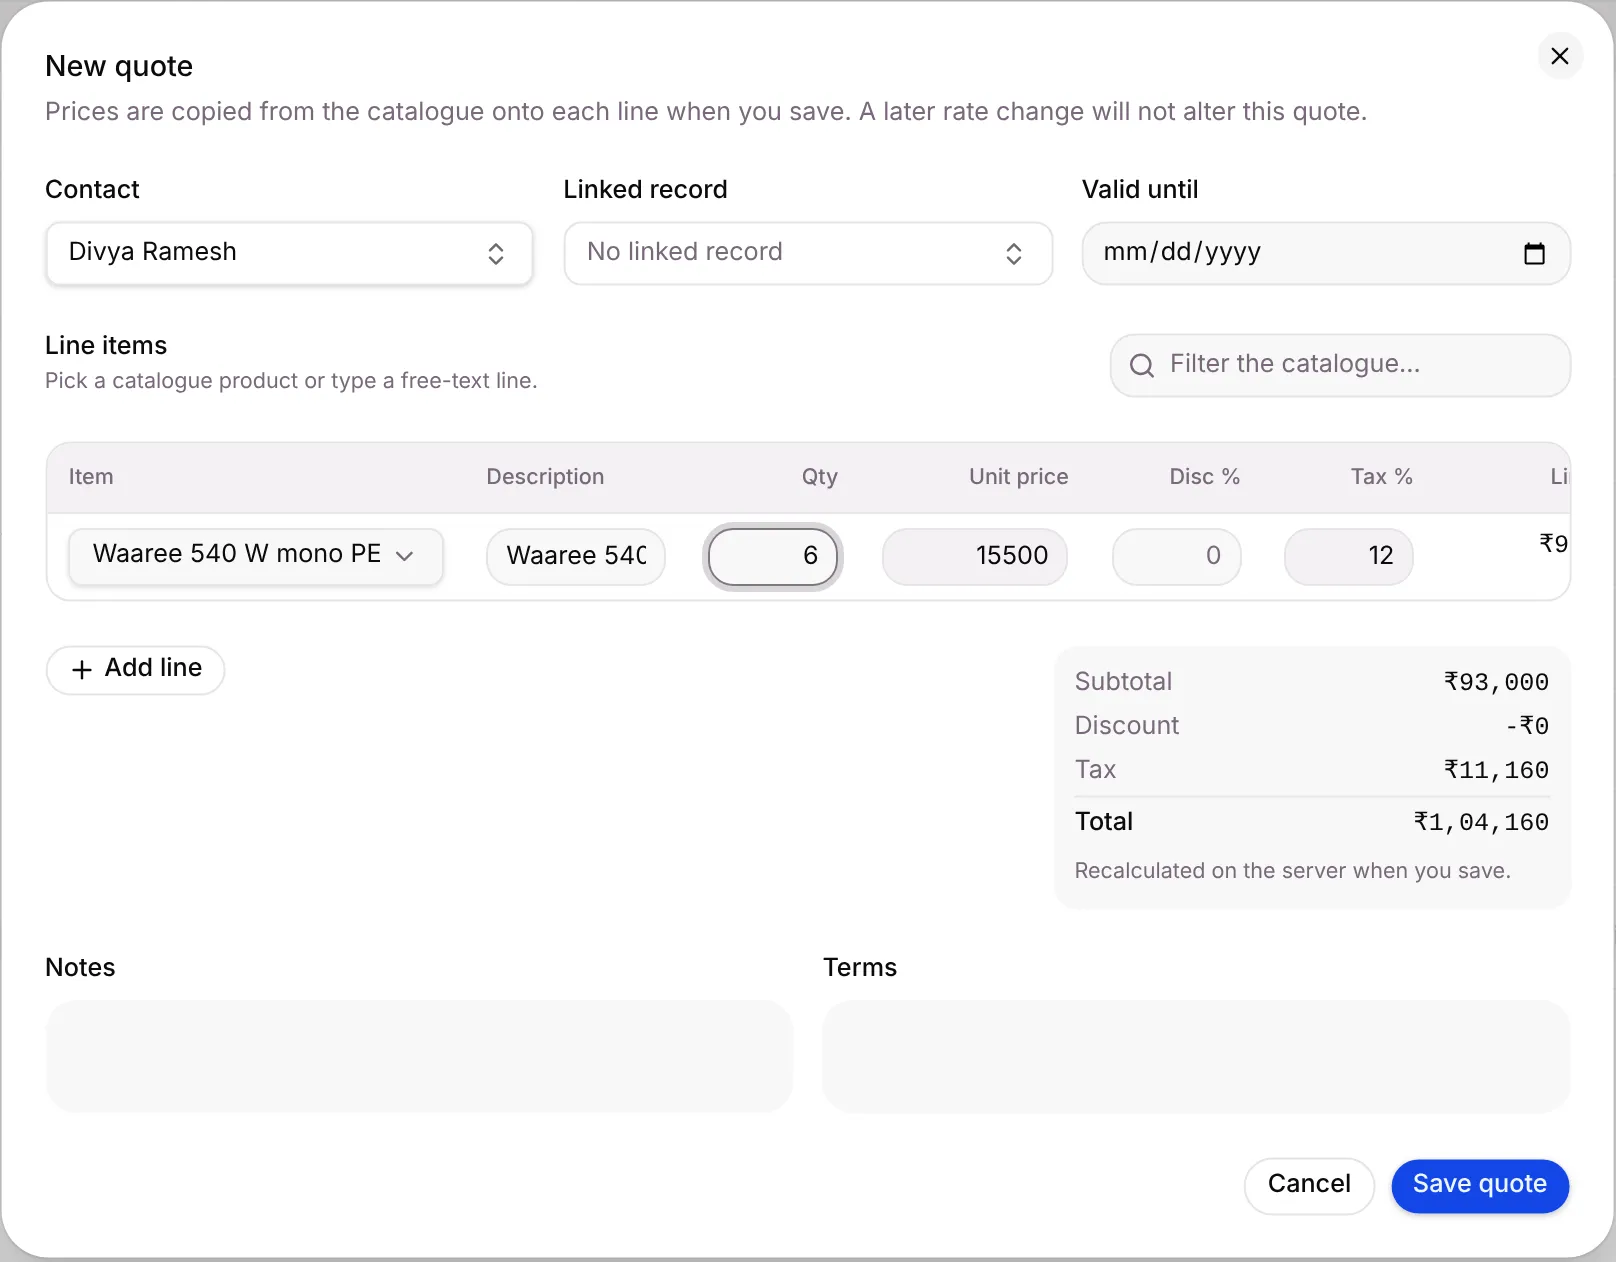Image resolution: width=1616 pixels, height=1262 pixels.
Task: Close the New quote dialog
Action: point(1559,56)
